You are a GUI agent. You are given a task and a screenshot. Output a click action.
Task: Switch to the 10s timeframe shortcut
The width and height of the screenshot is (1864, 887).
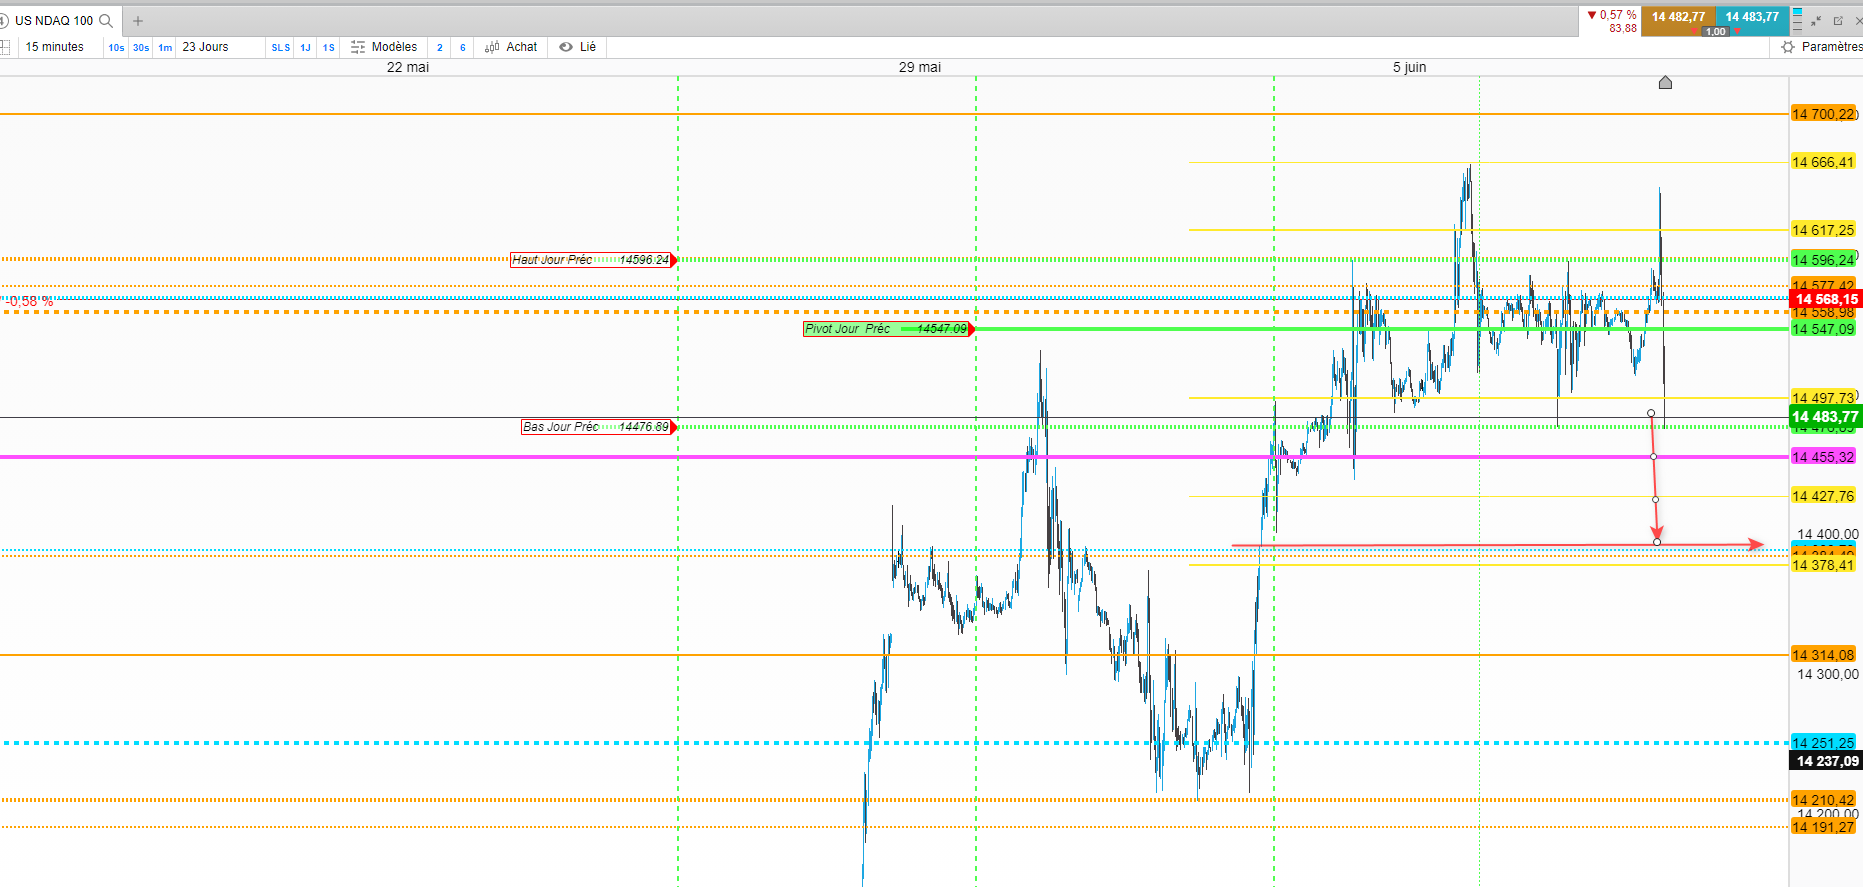(116, 48)
